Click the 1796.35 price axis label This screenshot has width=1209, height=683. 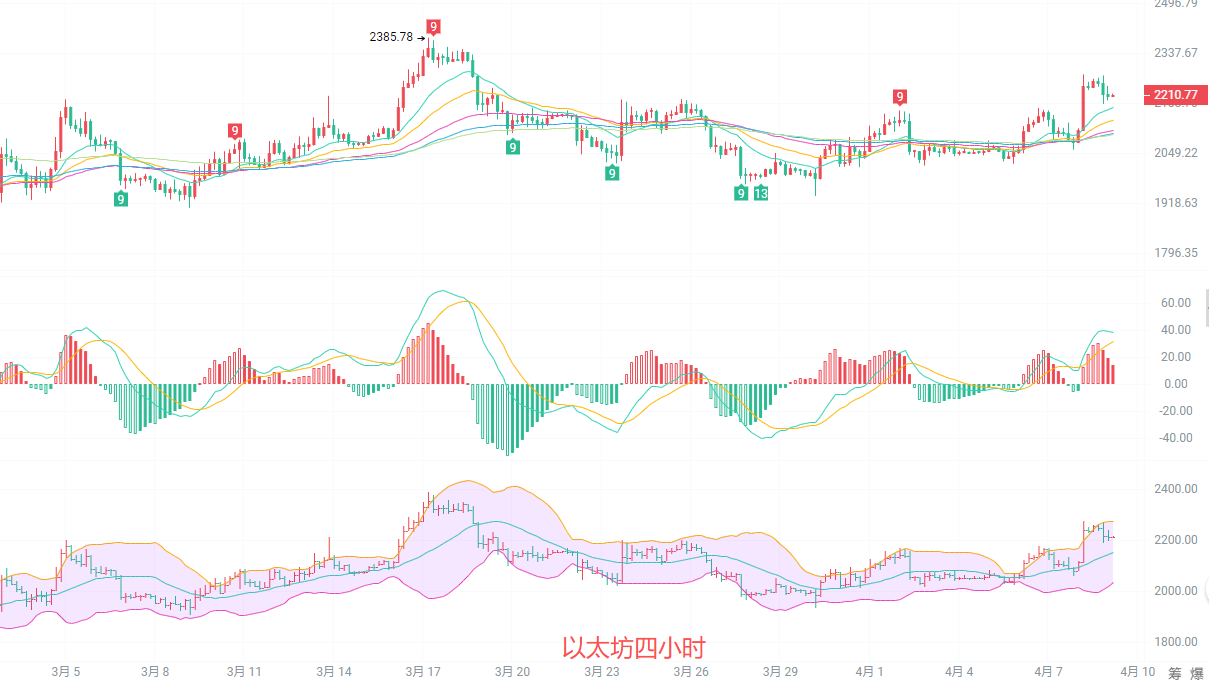[1175, 254]
